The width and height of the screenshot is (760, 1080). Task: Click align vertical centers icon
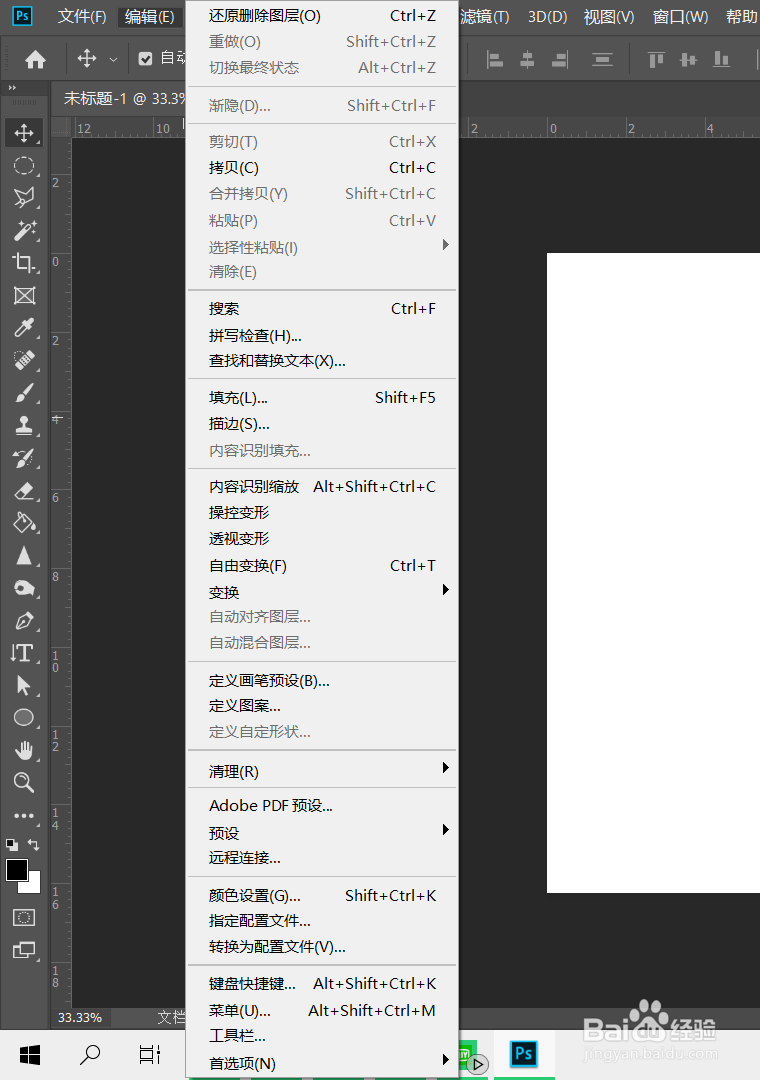688,60
